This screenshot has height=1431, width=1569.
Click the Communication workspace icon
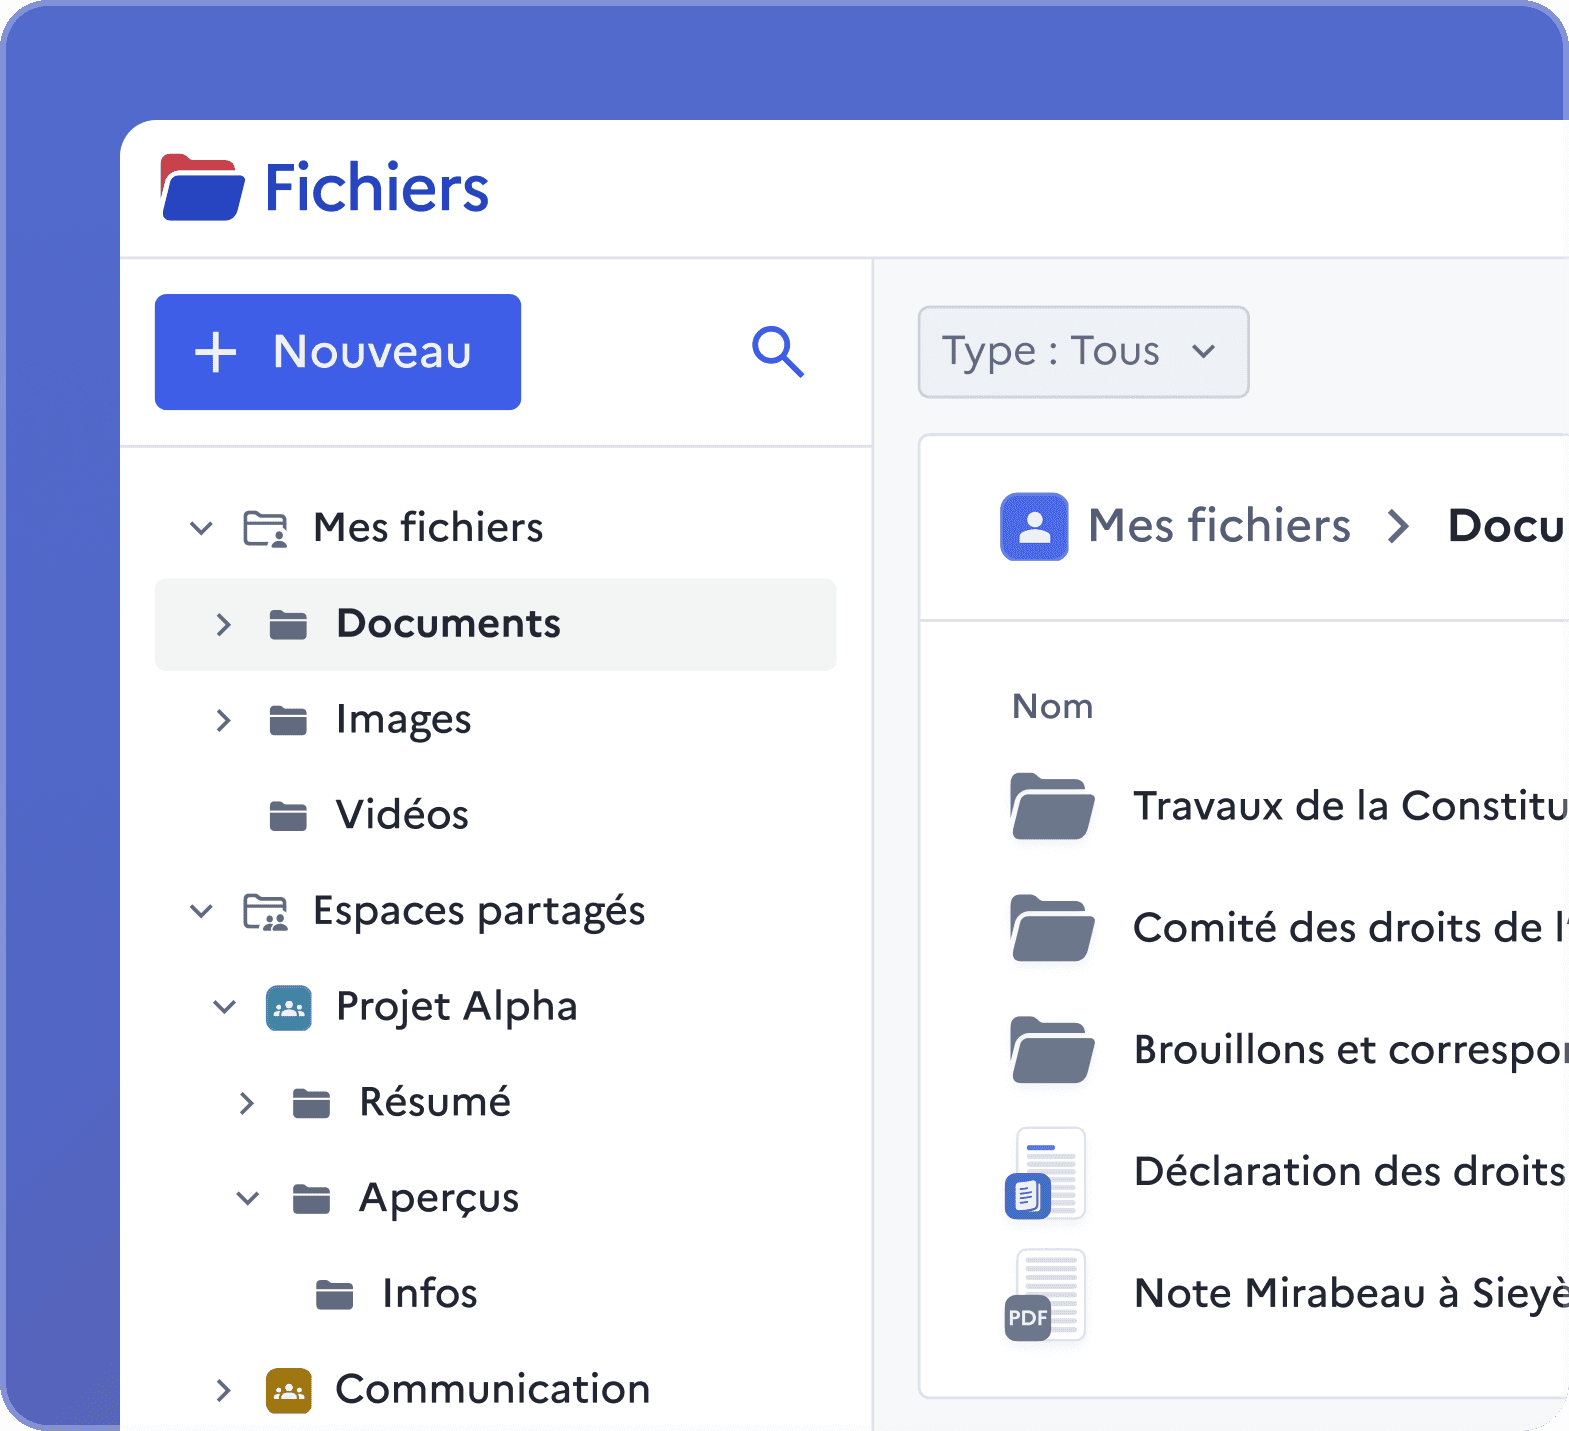pos(288,1390)
